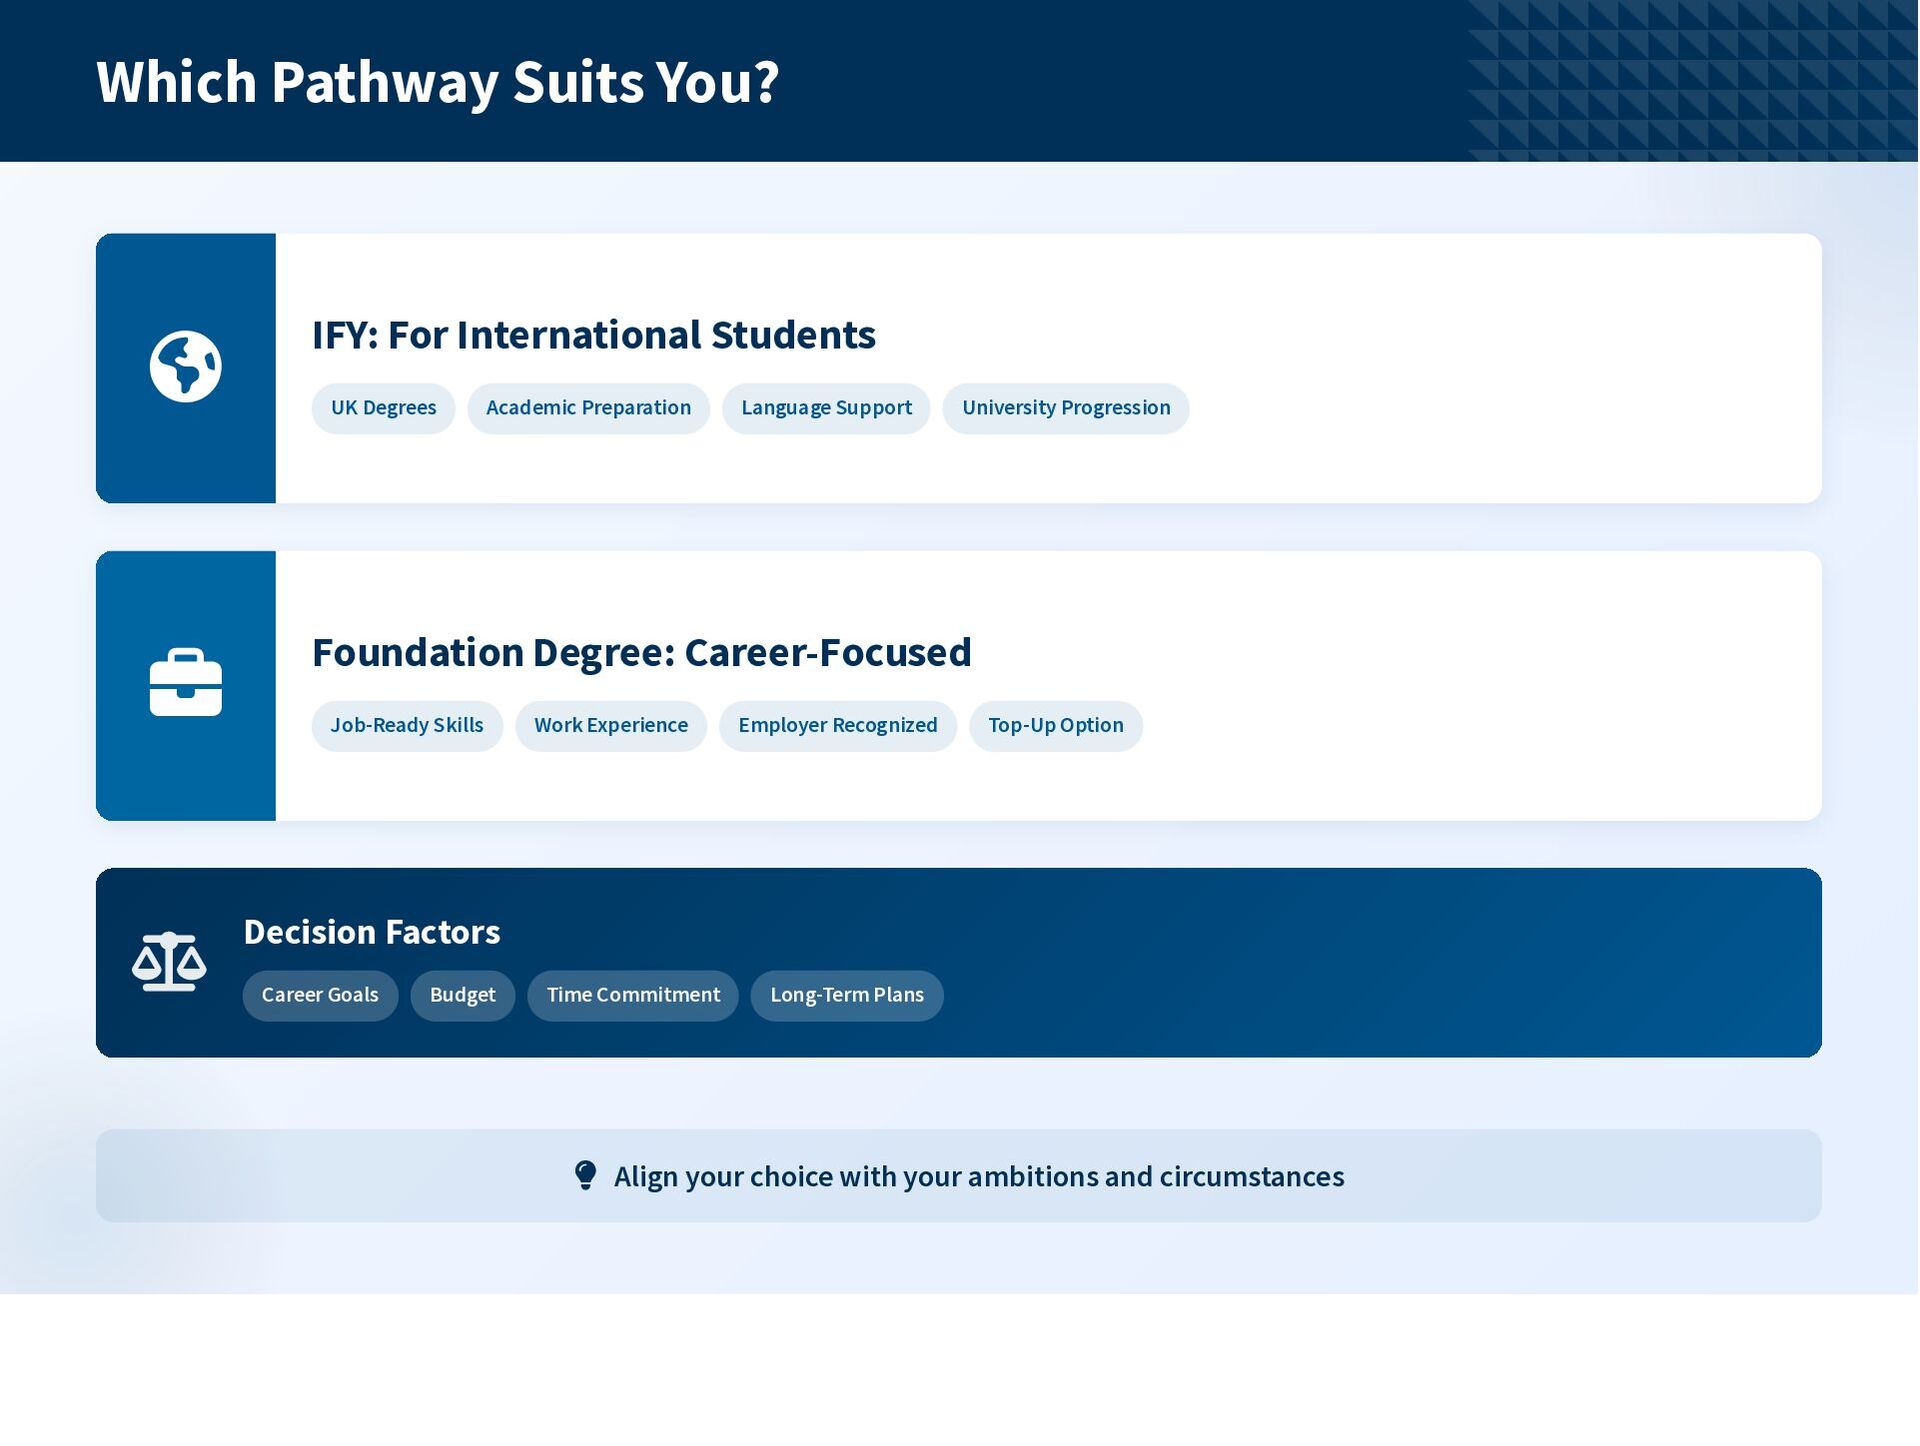Image resolution: width=1920 pixels, height=1446 pixels.
Task: Select the Academic Preparation tag
Action: (x=588, y=408)
